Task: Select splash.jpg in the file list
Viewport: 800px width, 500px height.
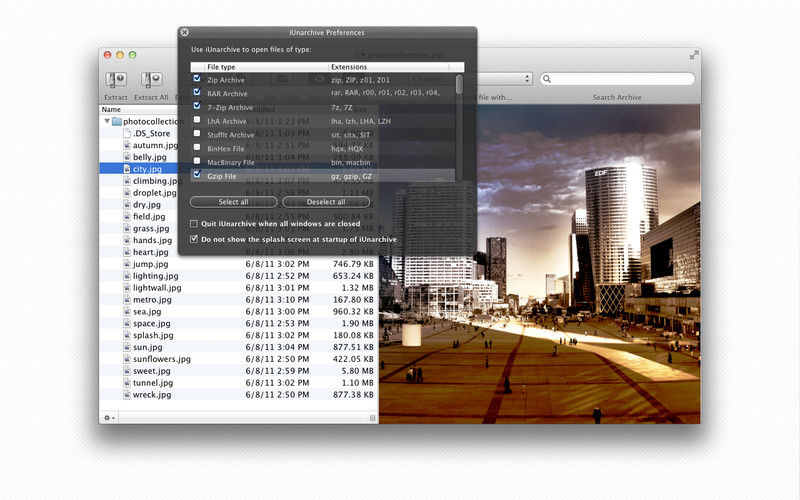Action: tap(153, 335)
